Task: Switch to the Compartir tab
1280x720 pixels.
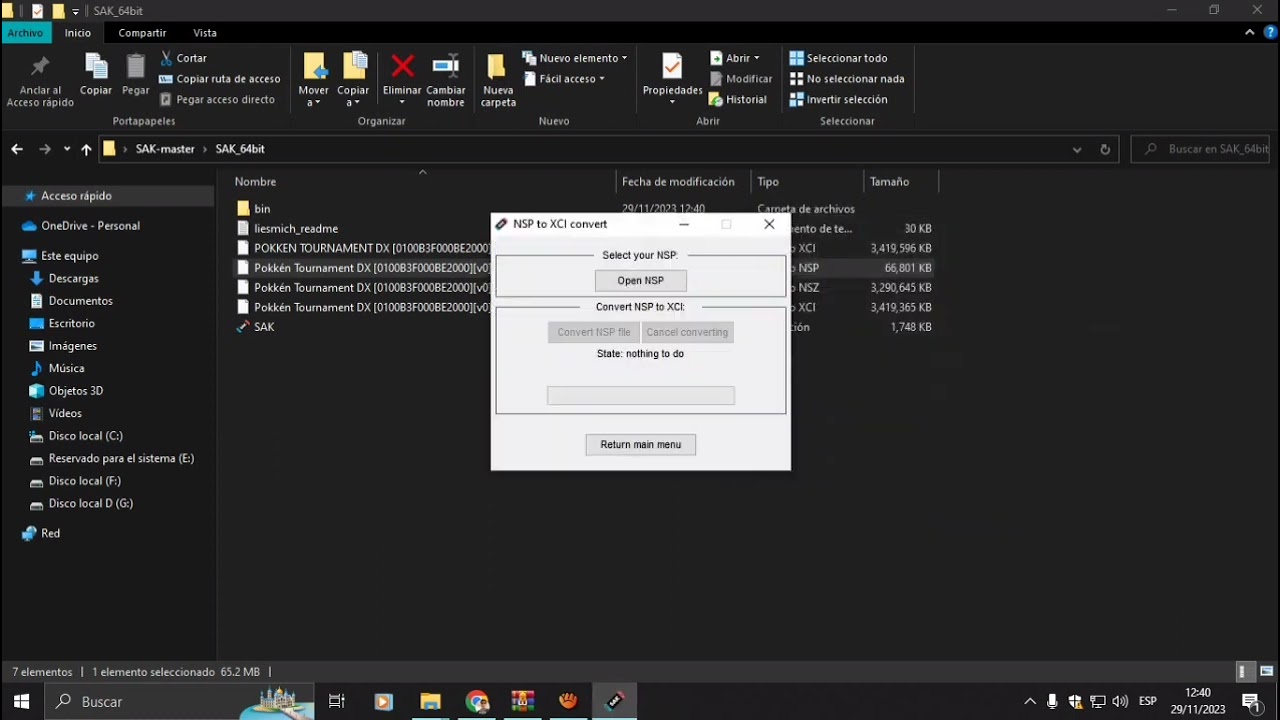Action: (x=142, y=33)
